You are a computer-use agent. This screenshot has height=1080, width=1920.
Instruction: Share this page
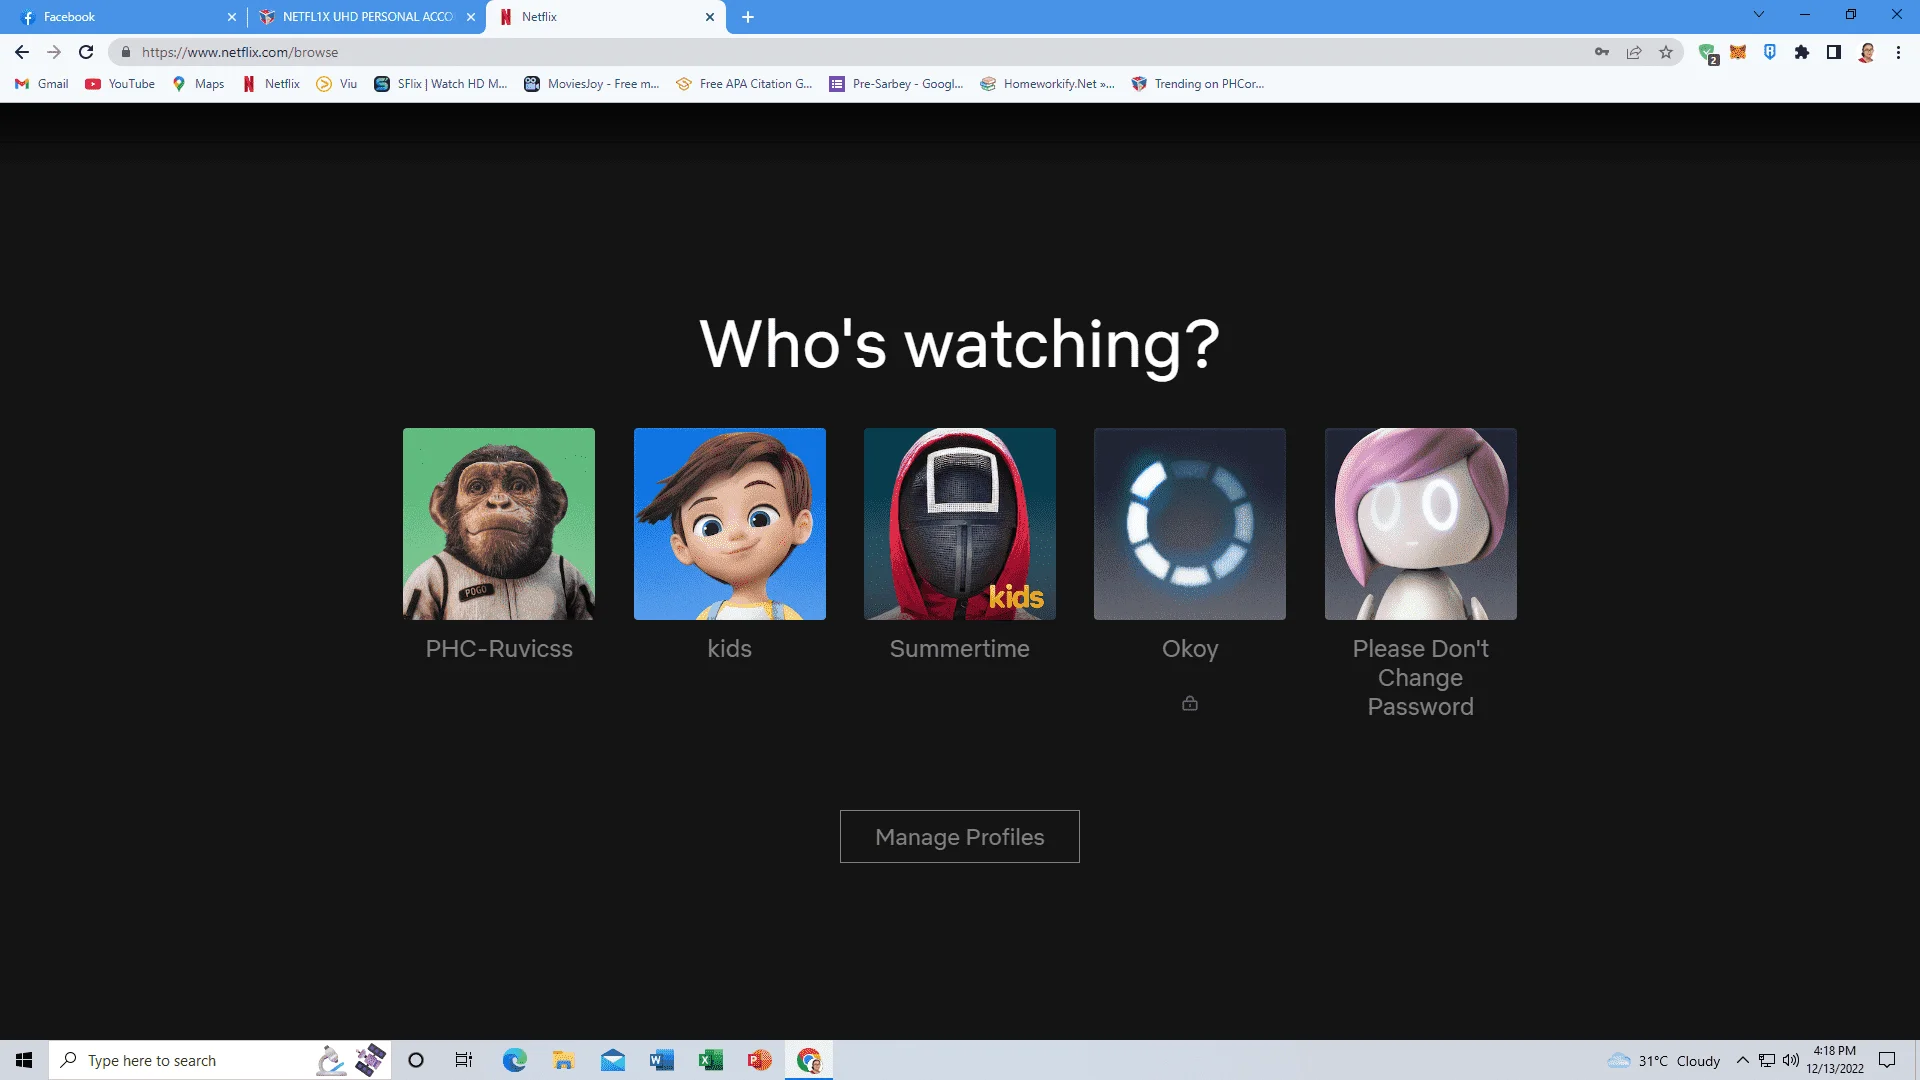tap(1634, 52)
